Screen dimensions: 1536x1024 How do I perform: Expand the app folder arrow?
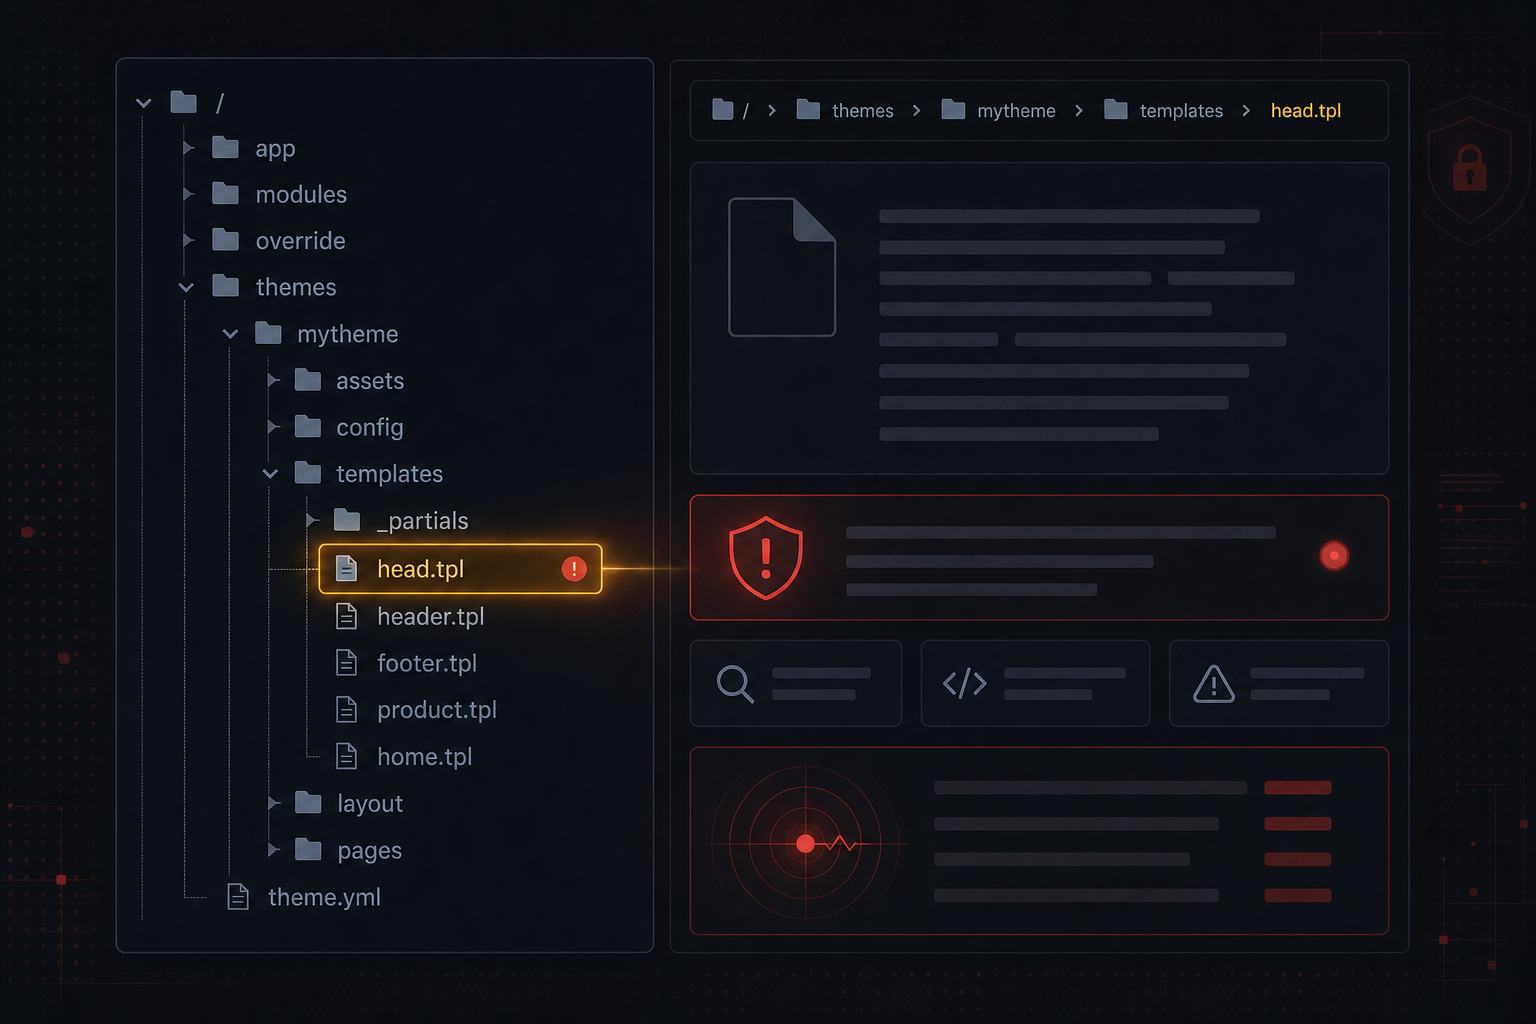(x=188, y=148)
